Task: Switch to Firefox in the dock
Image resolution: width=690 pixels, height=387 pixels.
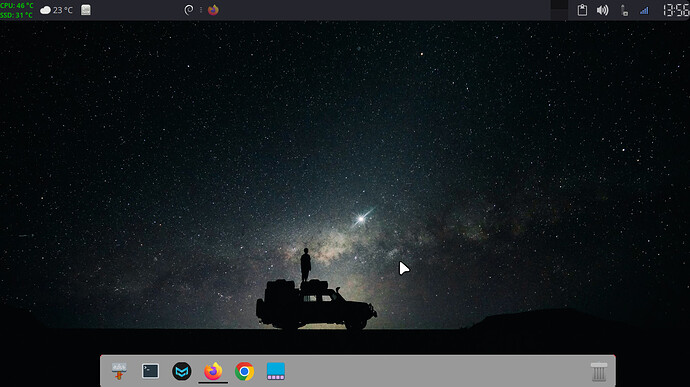Action: coord(213,371)
